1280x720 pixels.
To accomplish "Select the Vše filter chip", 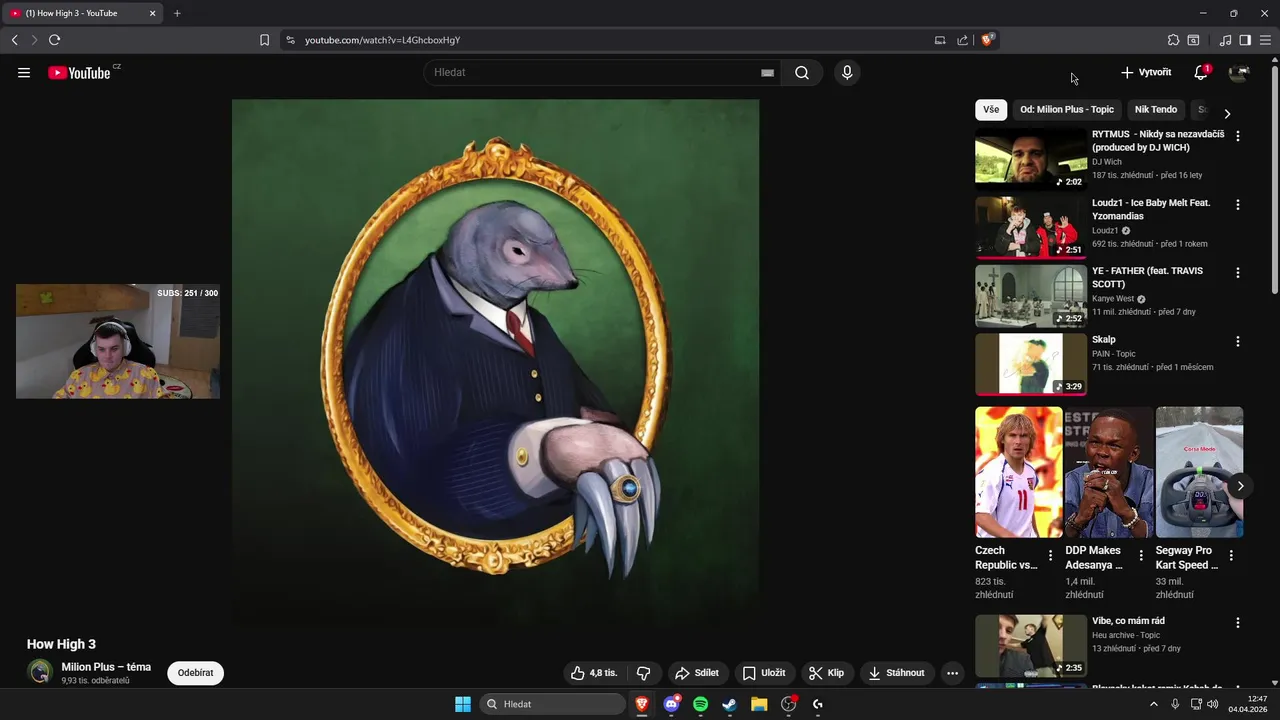I will point(991,110).
